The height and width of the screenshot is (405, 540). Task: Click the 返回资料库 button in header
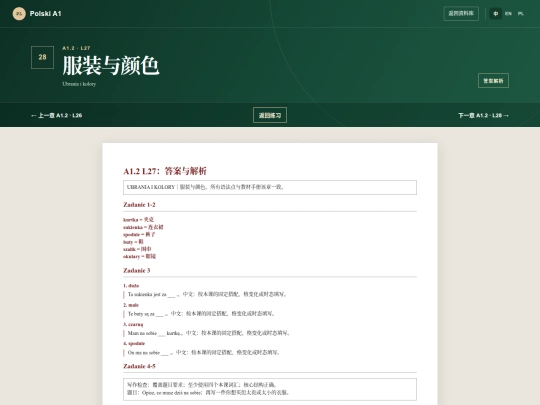[x=461, y=13]
